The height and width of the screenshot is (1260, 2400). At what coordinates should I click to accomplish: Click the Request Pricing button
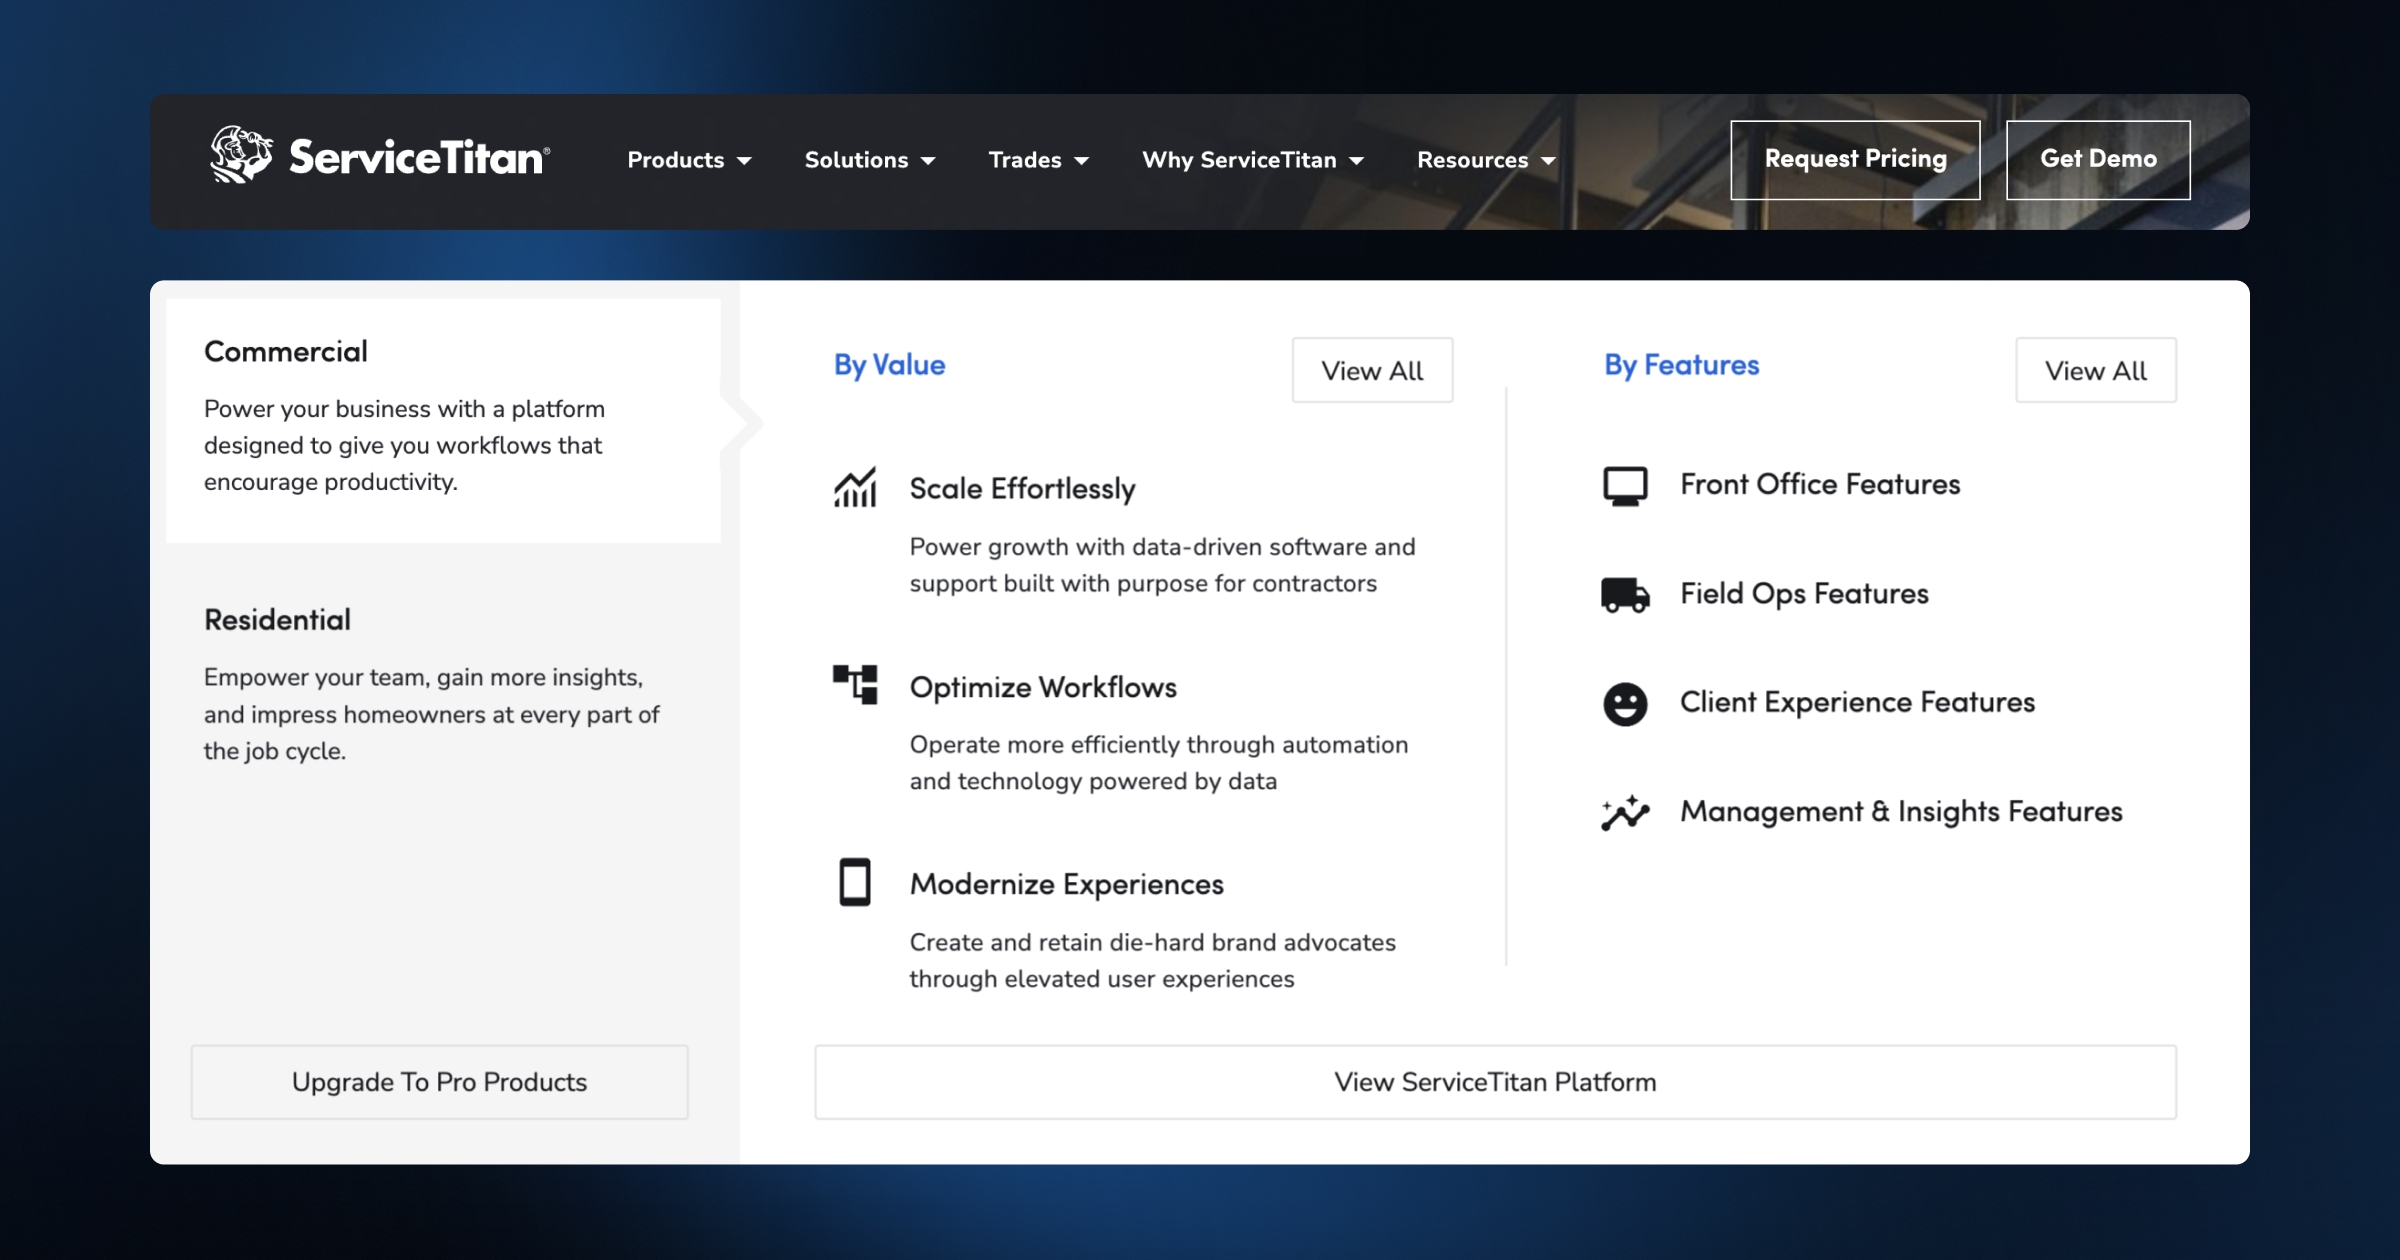(x=1855, y=159)
